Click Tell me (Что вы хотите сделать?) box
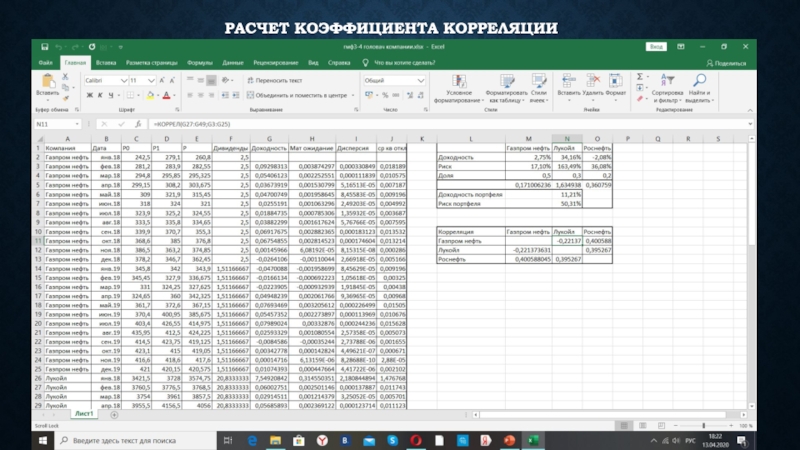 point(399,63)
